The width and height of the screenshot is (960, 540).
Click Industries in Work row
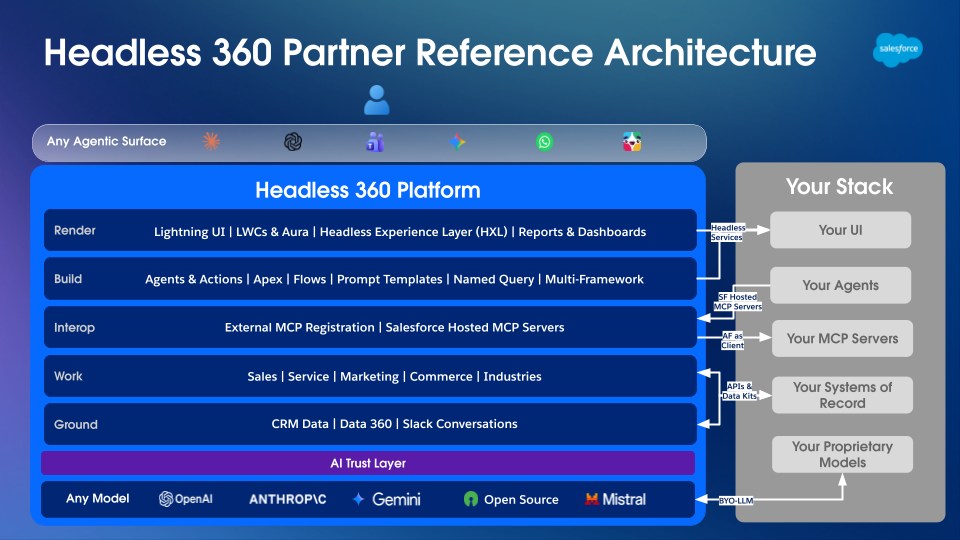point(512,377)
